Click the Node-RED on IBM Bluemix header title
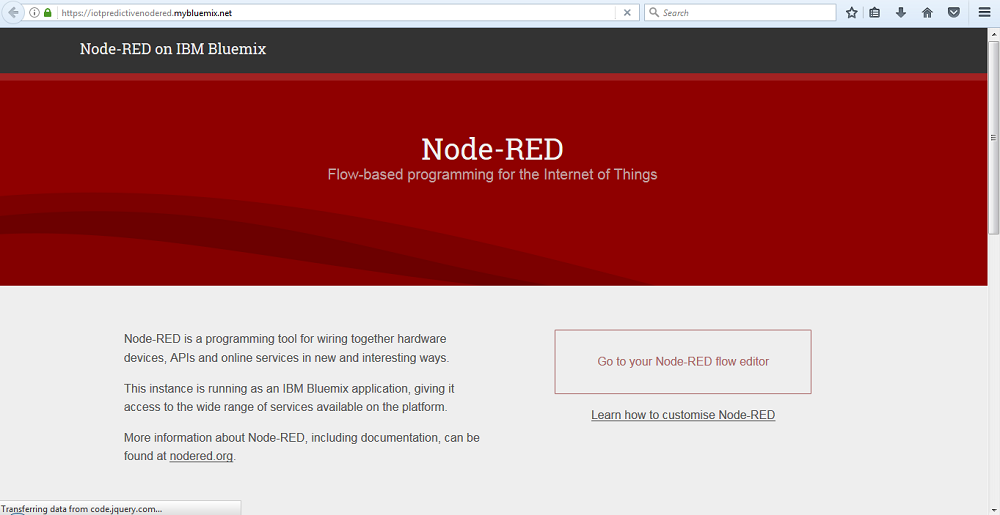1000x515 pixels. 173,48
